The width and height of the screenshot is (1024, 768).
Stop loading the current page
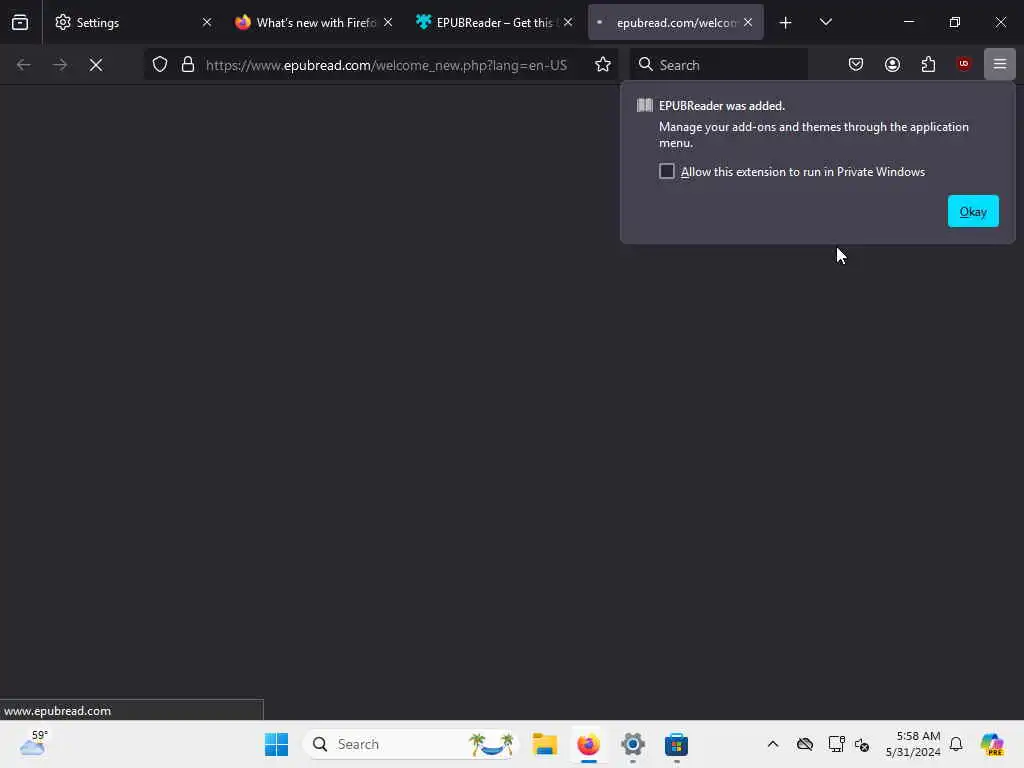coord(96,65)
